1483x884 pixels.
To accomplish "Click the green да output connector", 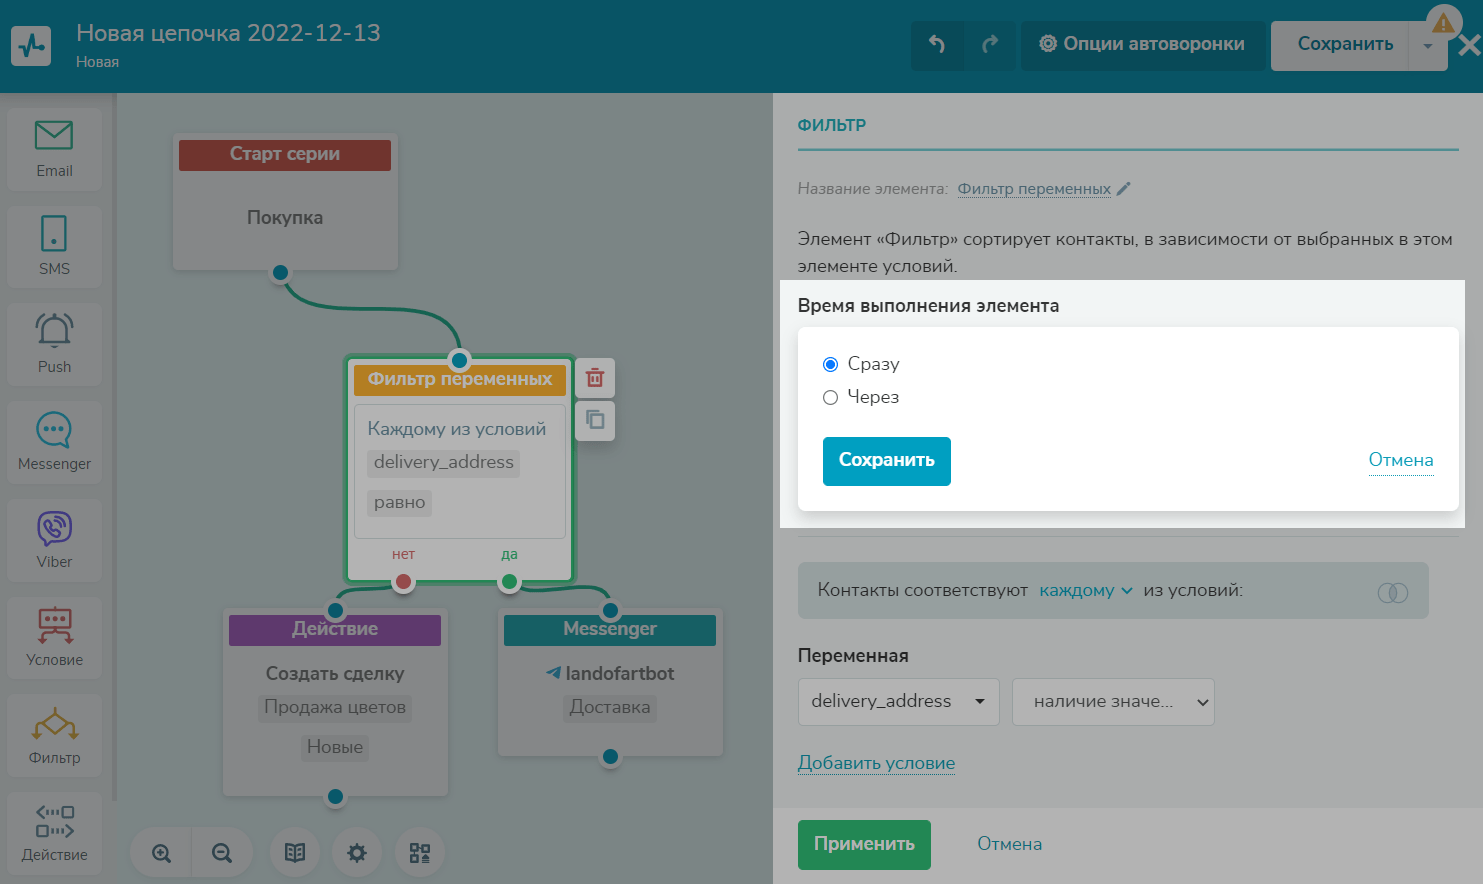I will point(509,581).
